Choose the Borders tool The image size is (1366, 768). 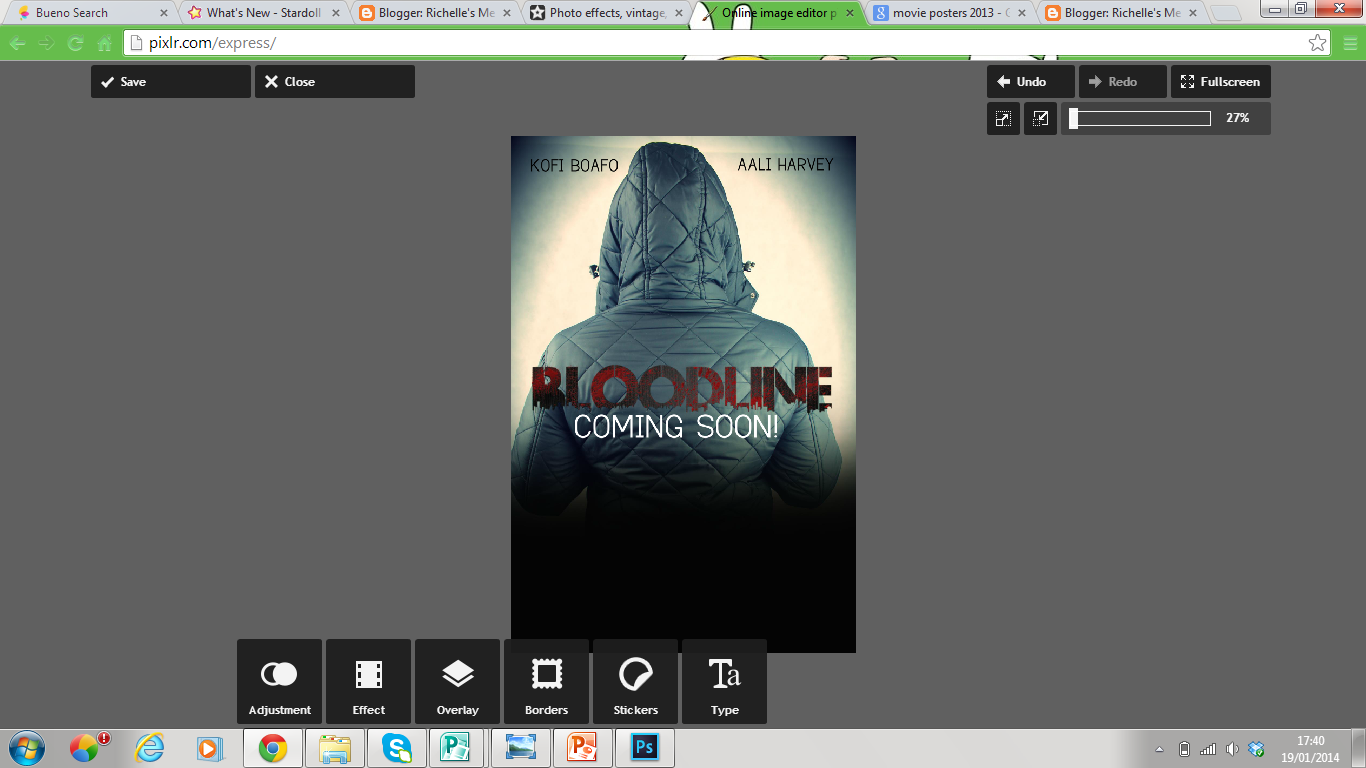[546, 682]
